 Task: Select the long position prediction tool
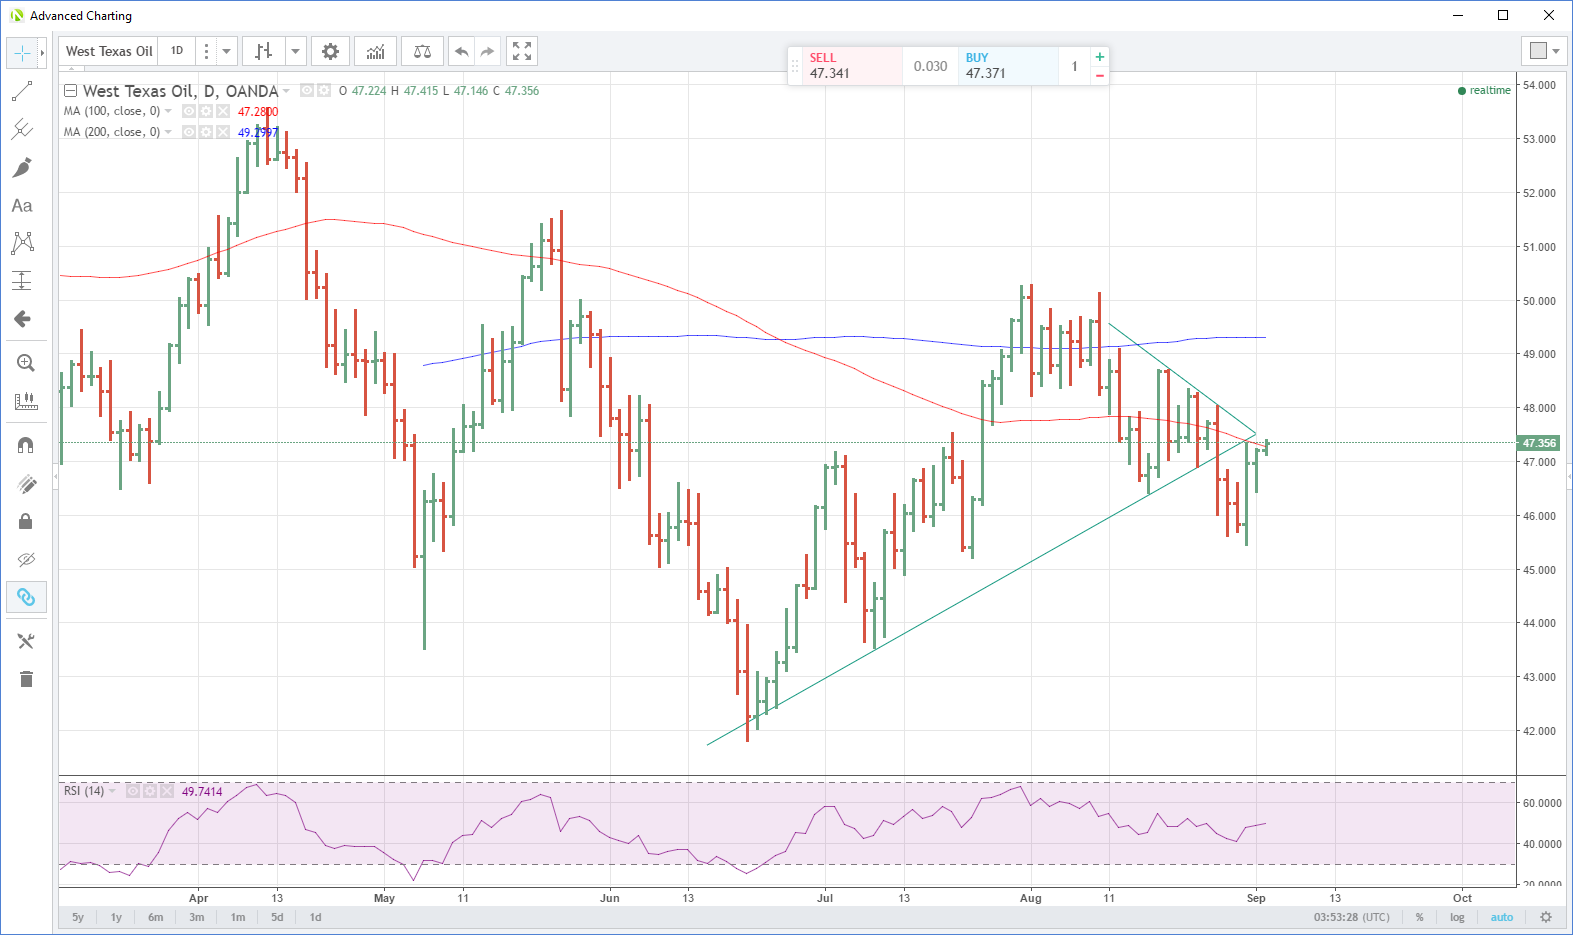(22, 281)
